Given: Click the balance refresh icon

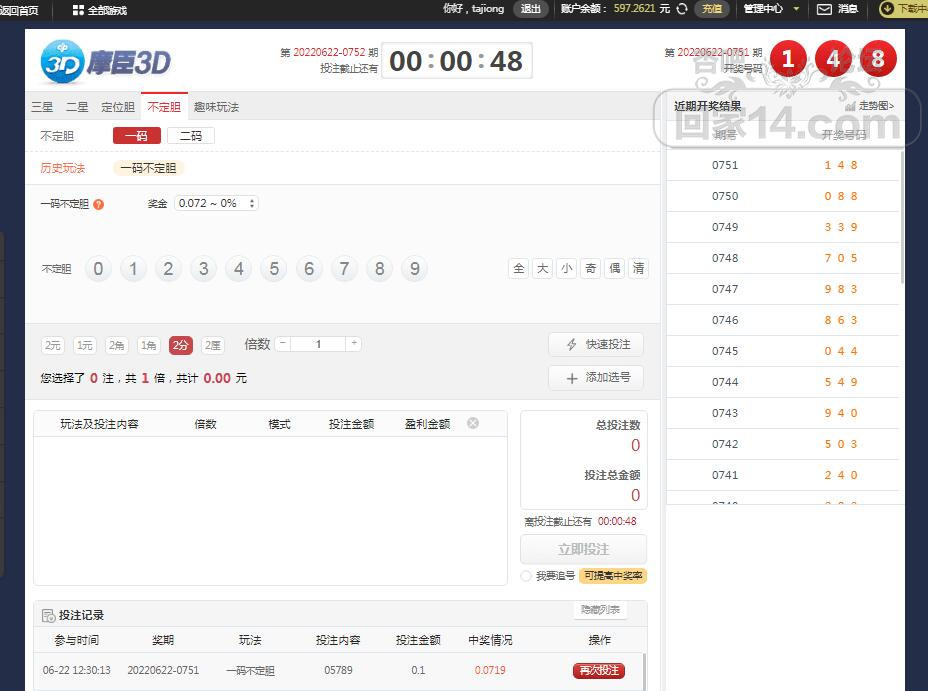Looking at the screenshot, I should (682, 9).
